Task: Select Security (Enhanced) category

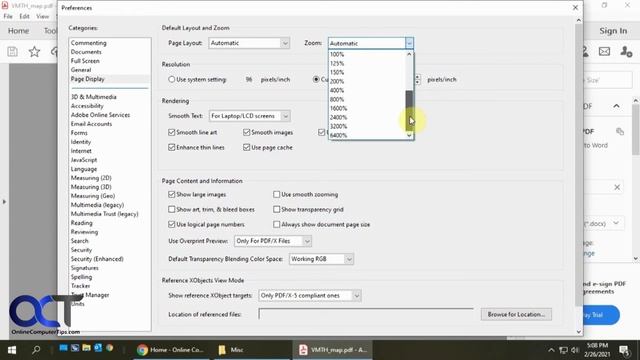Action: click(x=97, y=259)
